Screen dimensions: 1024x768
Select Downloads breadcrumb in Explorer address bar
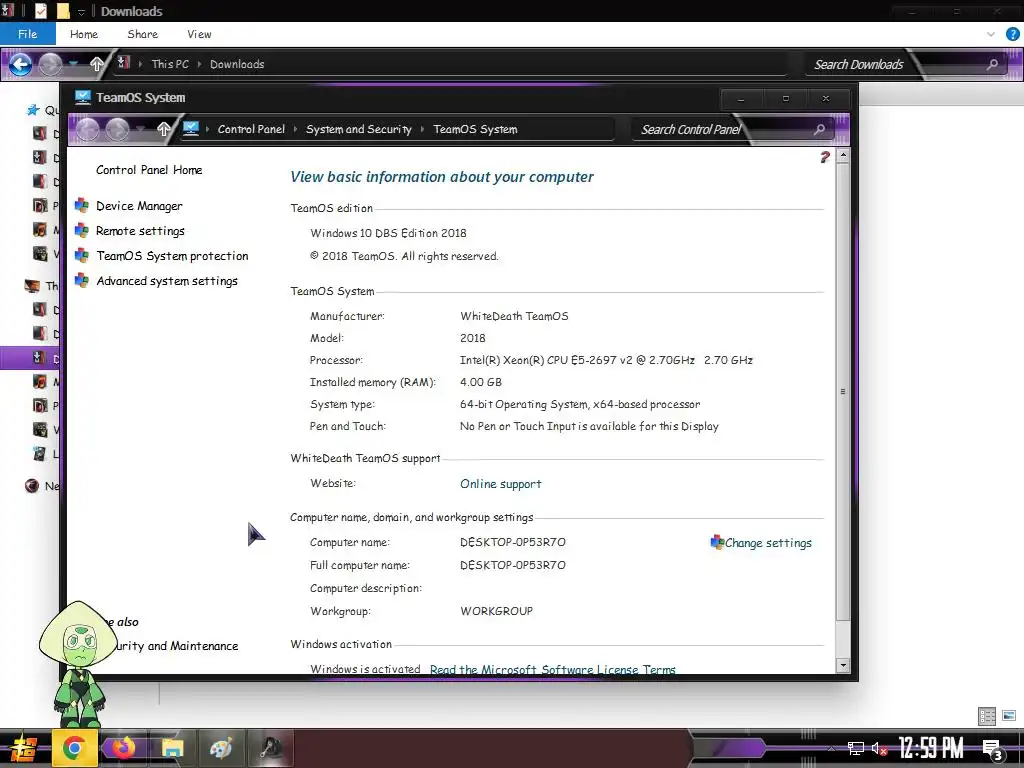237,64
